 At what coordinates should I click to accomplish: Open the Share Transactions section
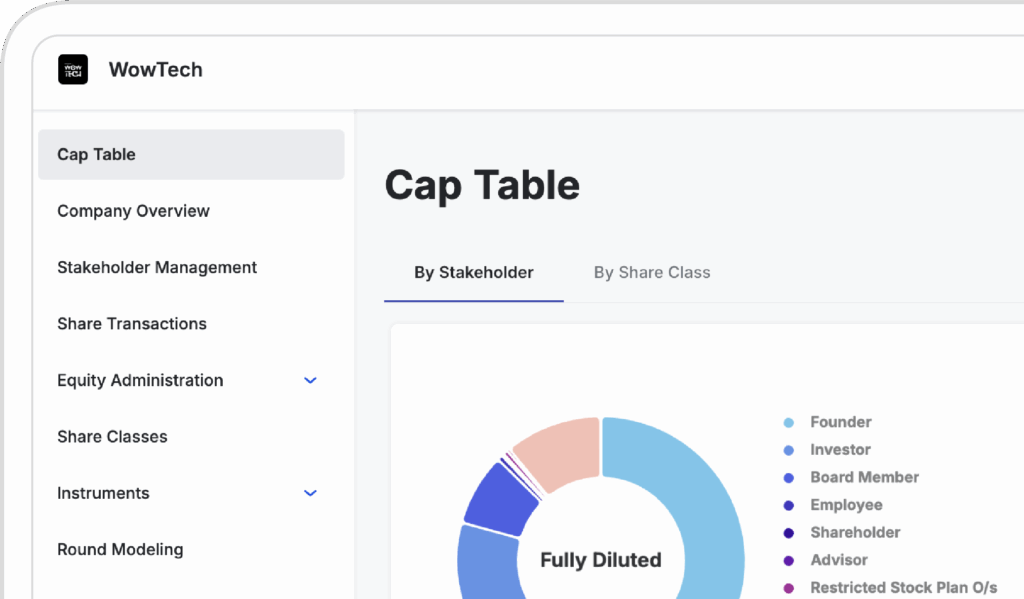(x=131, y=323)
